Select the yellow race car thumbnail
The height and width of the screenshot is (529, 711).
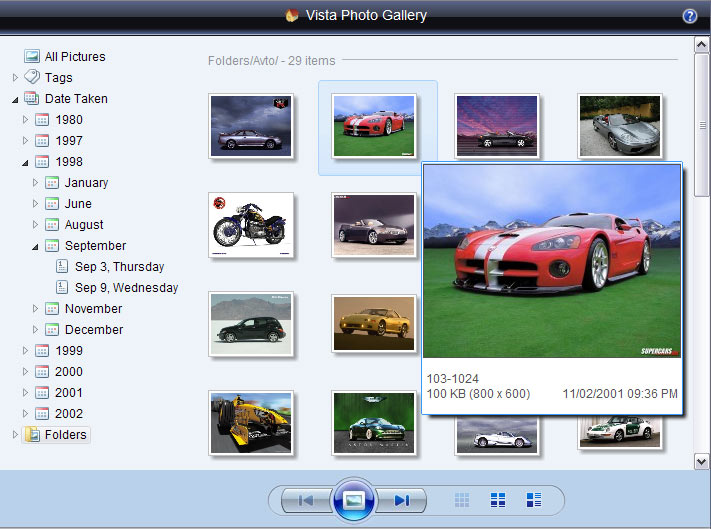[x=251, y=422]
